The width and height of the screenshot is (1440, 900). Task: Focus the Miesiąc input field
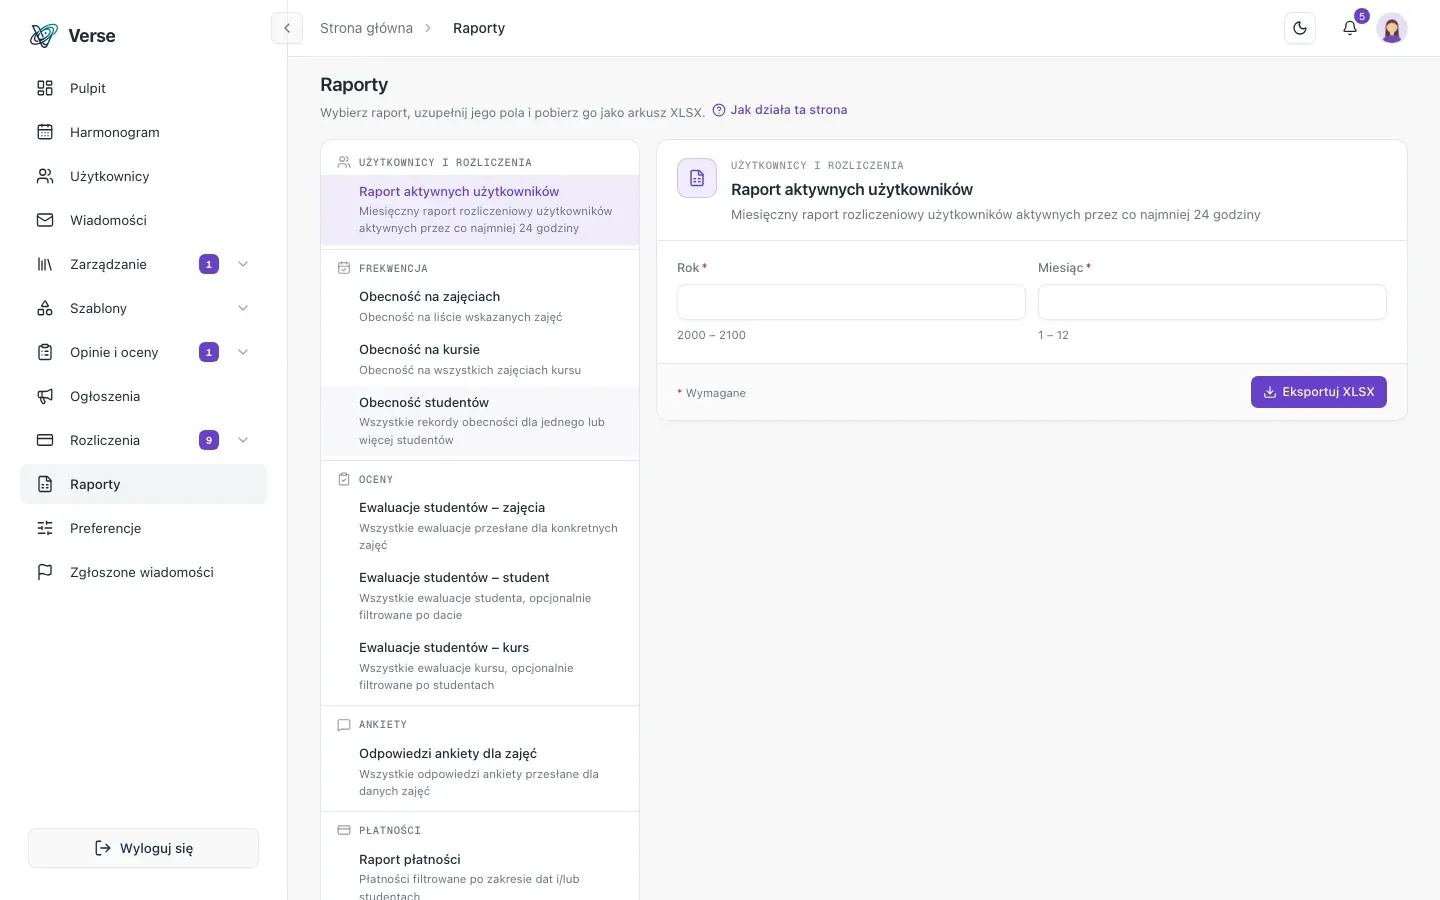[x=1212, y=302]
